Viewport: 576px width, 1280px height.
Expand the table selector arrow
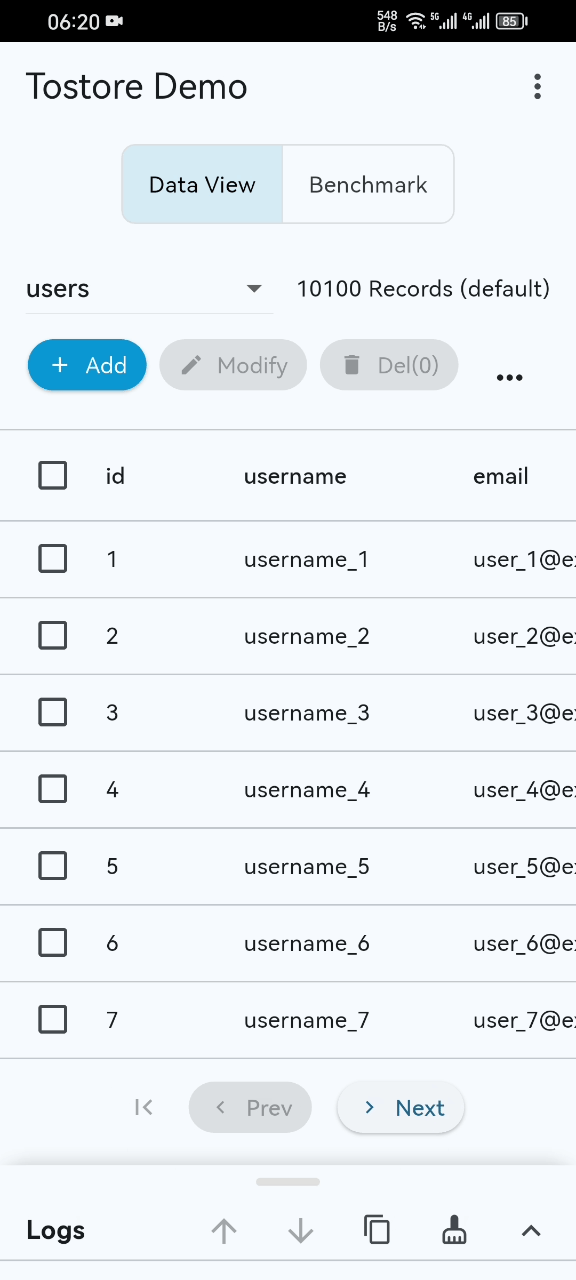pyautogui.click(x=254, y=289)
